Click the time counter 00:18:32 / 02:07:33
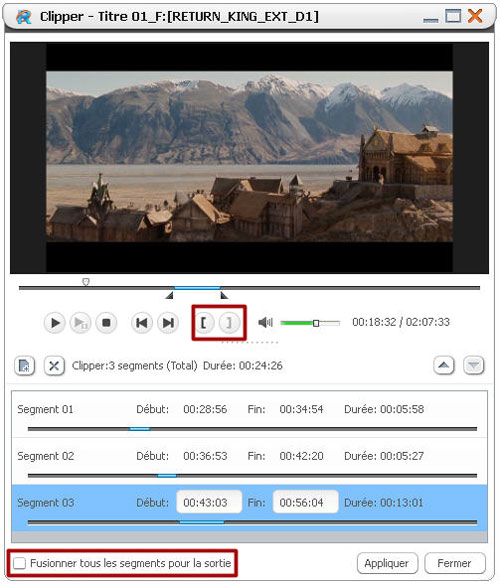The width and height of the screenshot is (500, 584). (x=401, y=322)
